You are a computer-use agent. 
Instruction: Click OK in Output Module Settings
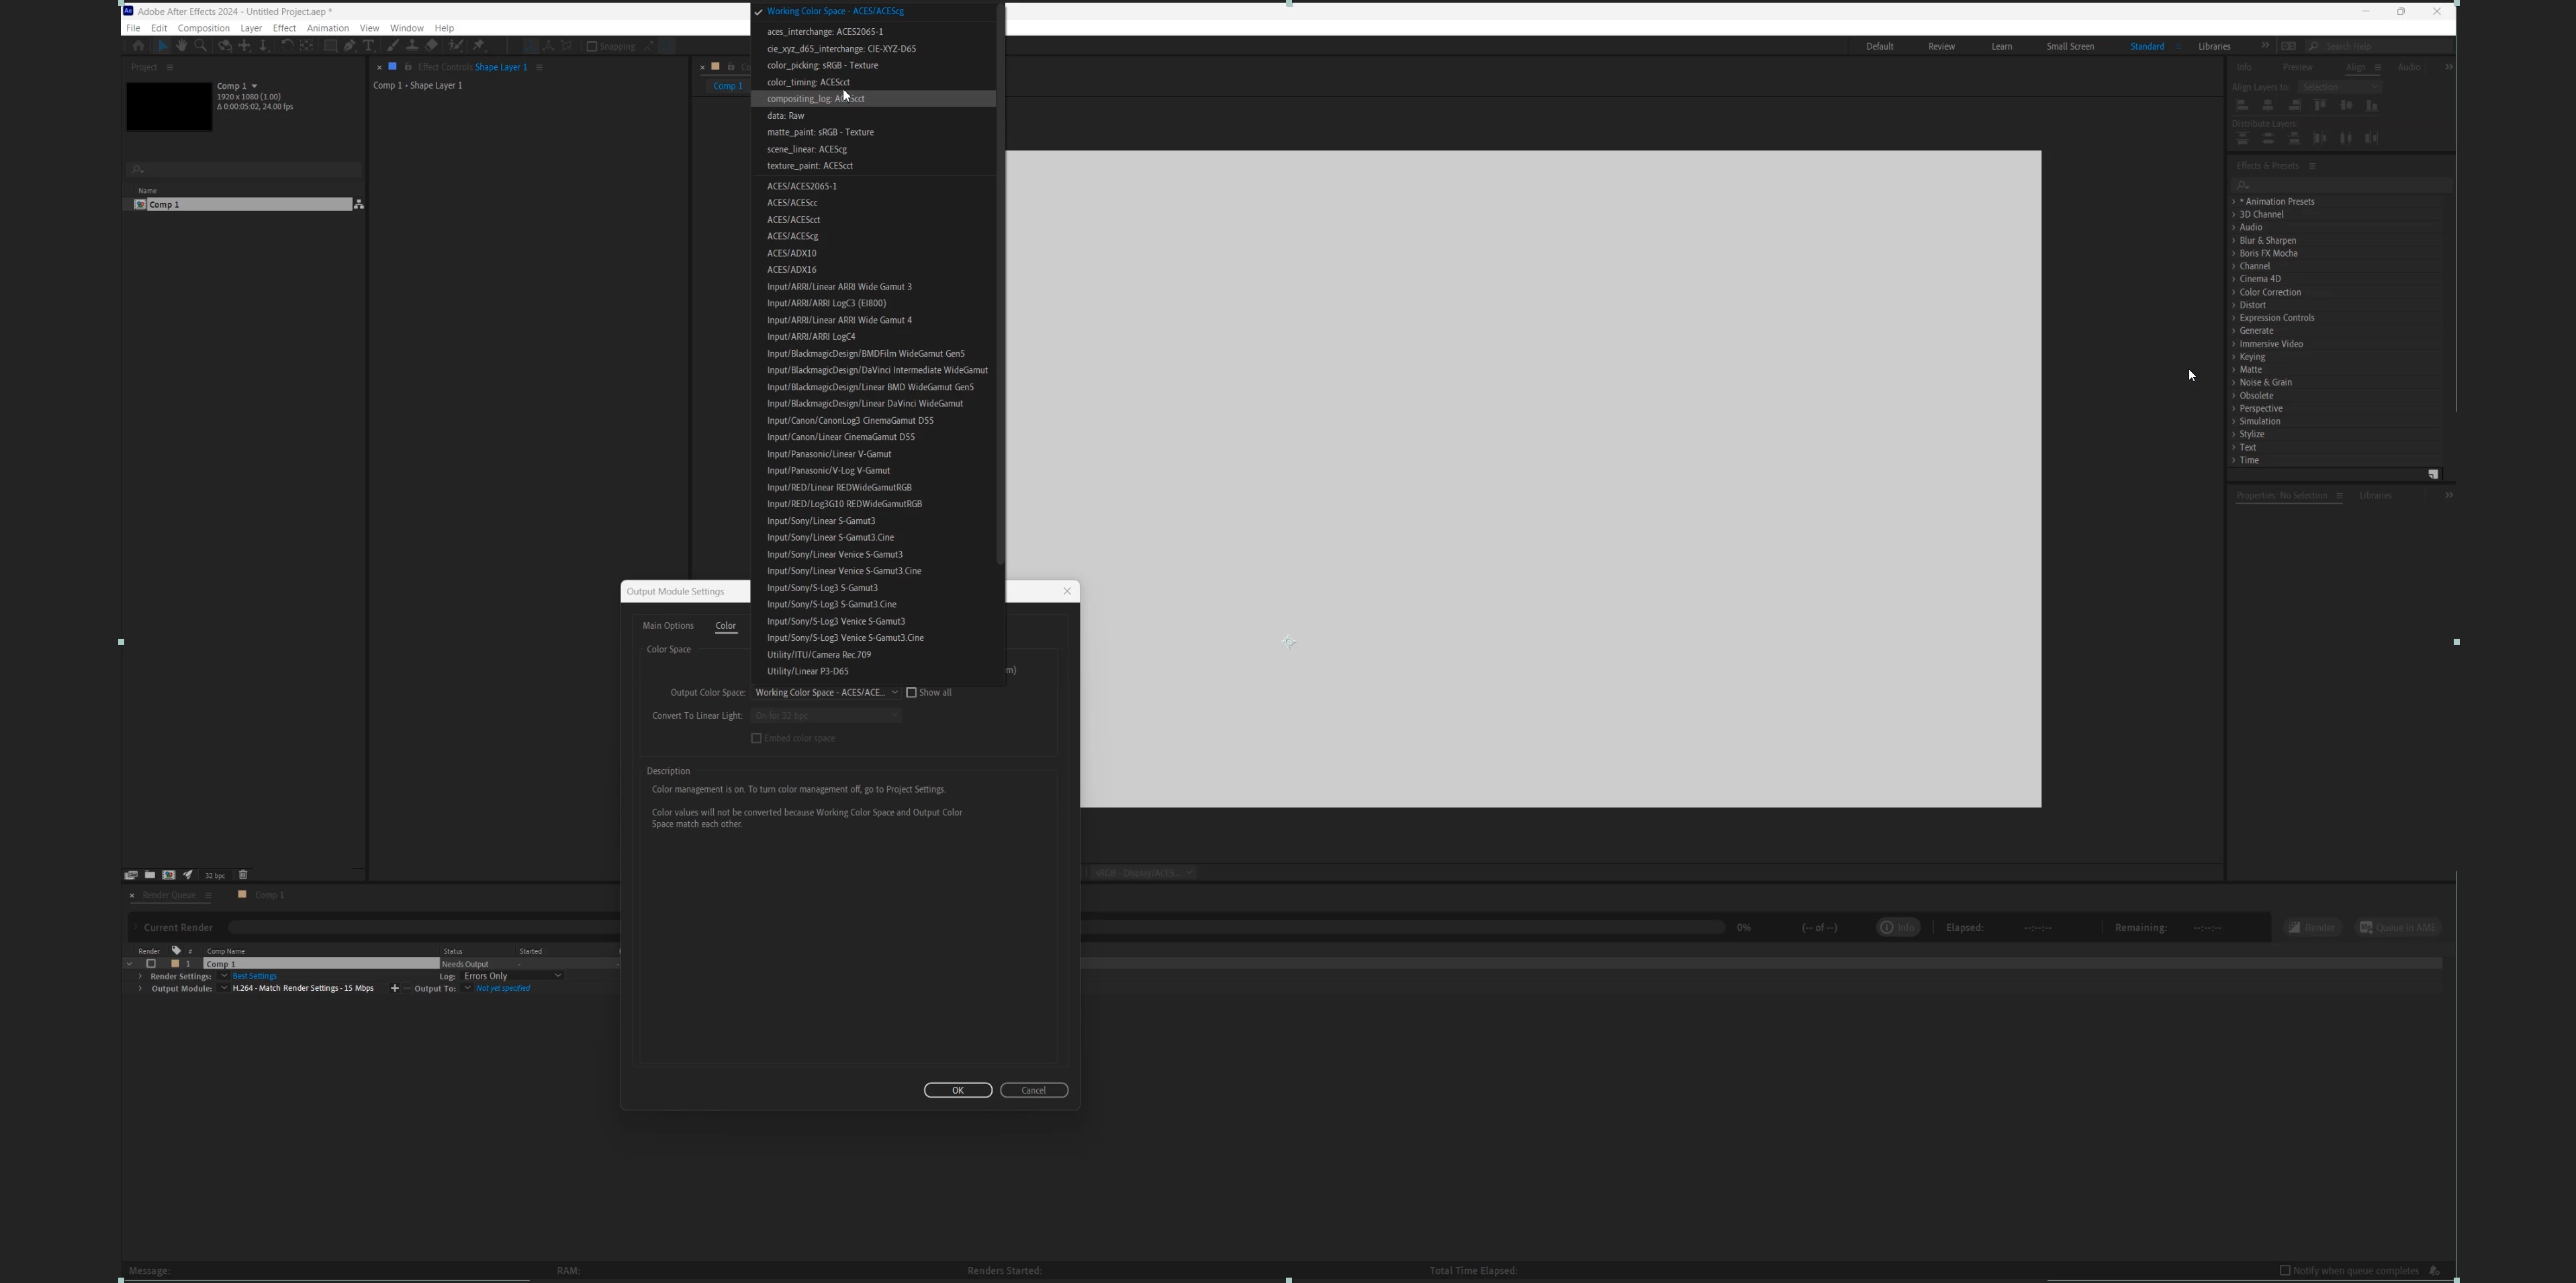click(x=957, y=1090)
